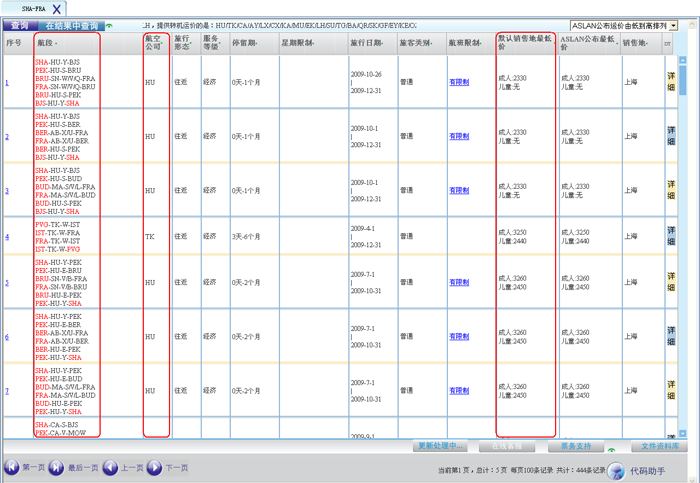Open the 代码助手 code assistant icon
Screen dimensions: 700x483
(617, 469)
